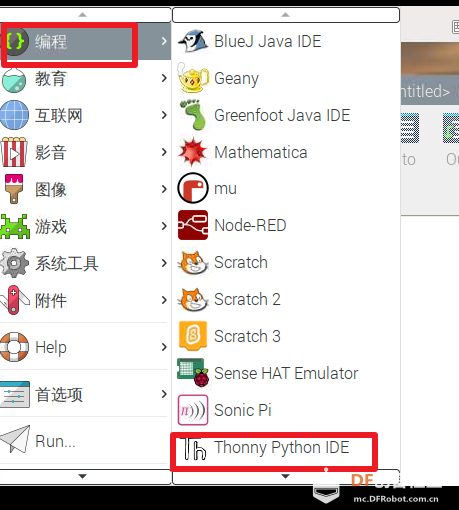The image size is (459, 510).
Task: Open the 影音 menu category
Action: coord(85,152)
